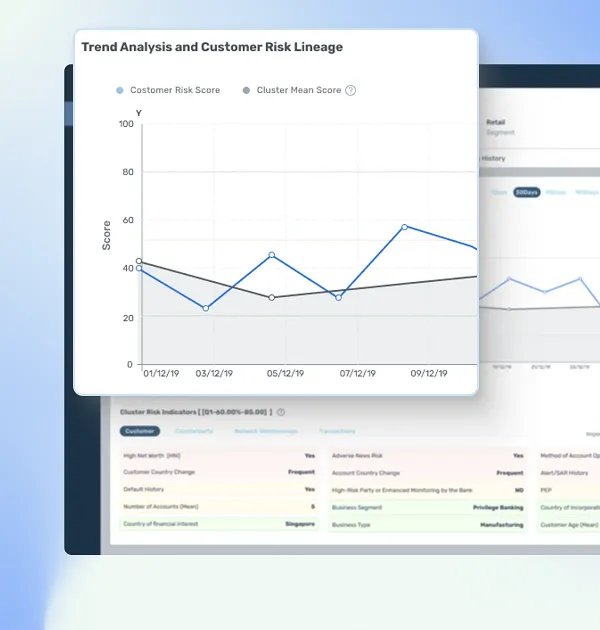This screenshot has width=600, height=630.
Task: Click the cluster mean point at chart start
Action: point(139,261)
